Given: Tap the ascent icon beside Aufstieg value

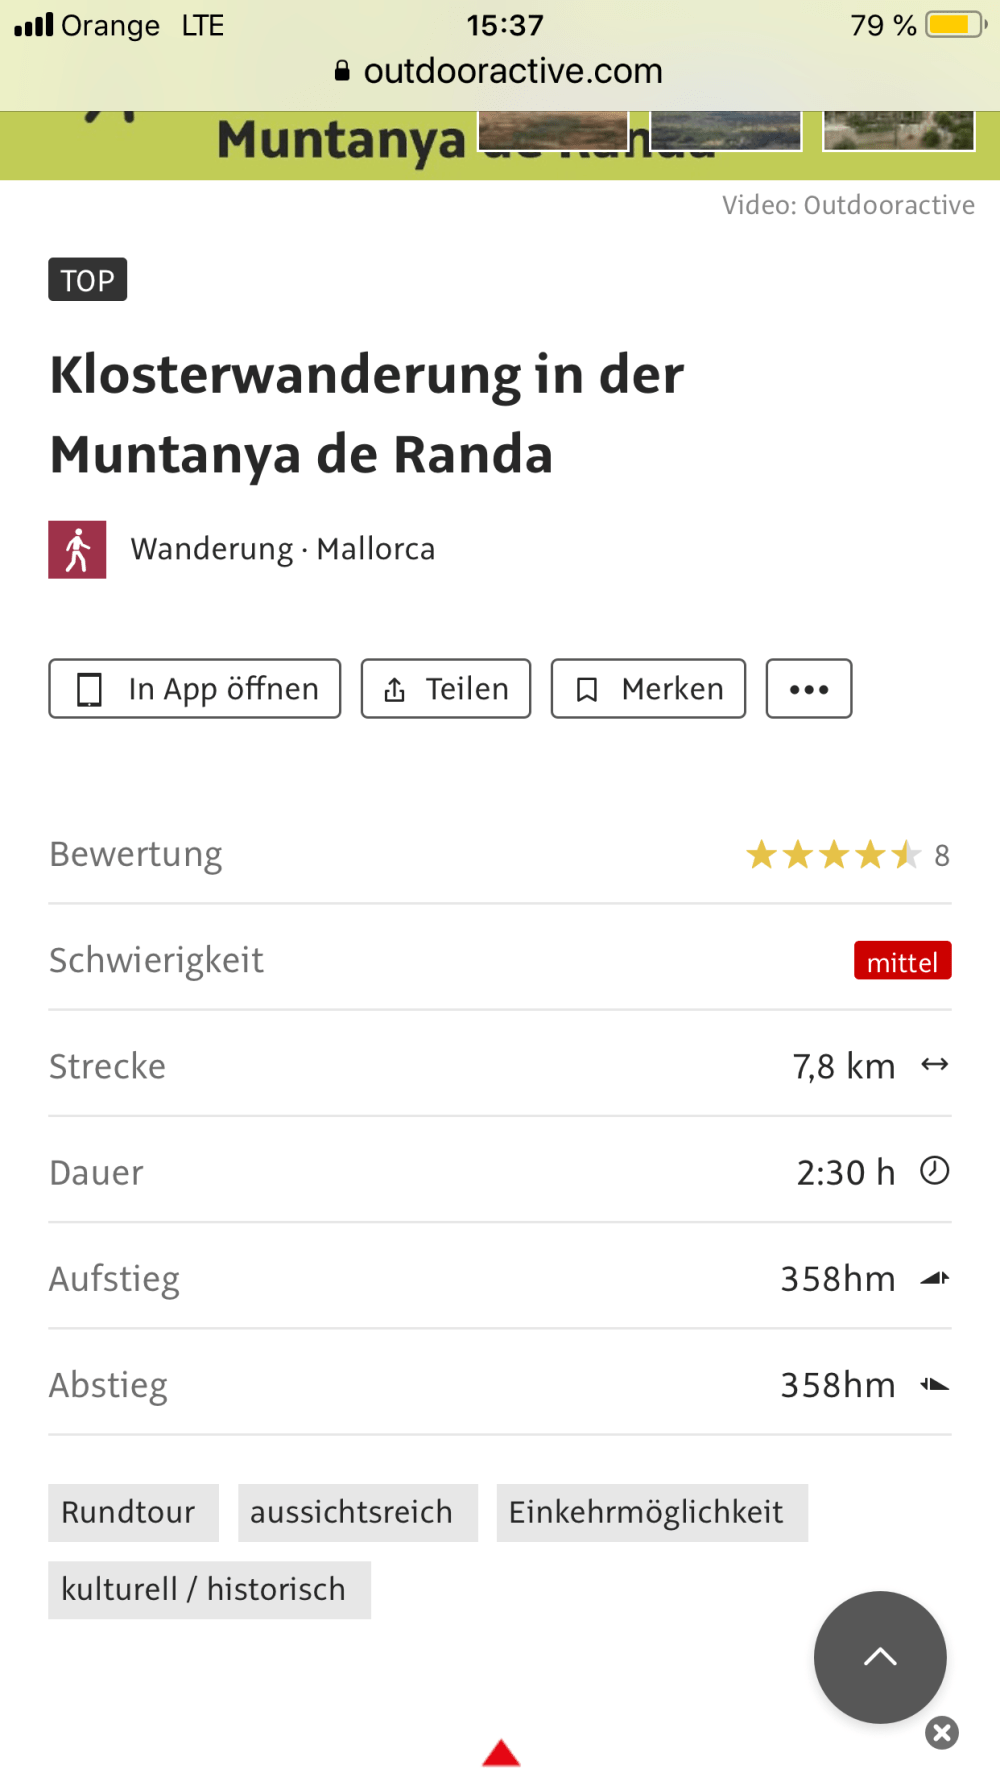Looking at the screenshot, I should click(935, 1278).
